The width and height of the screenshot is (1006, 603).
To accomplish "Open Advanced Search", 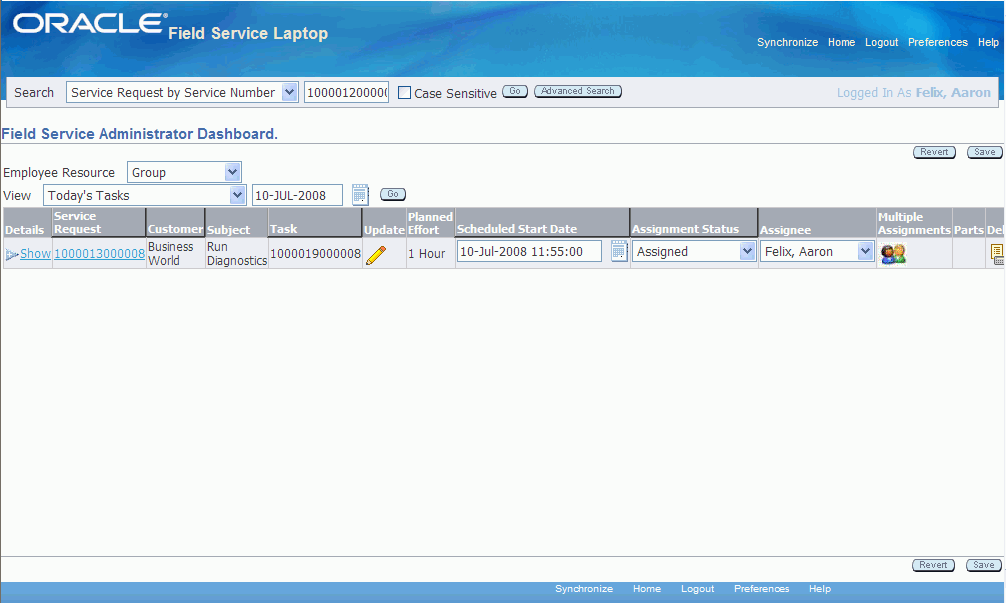I will coord(577,91).
